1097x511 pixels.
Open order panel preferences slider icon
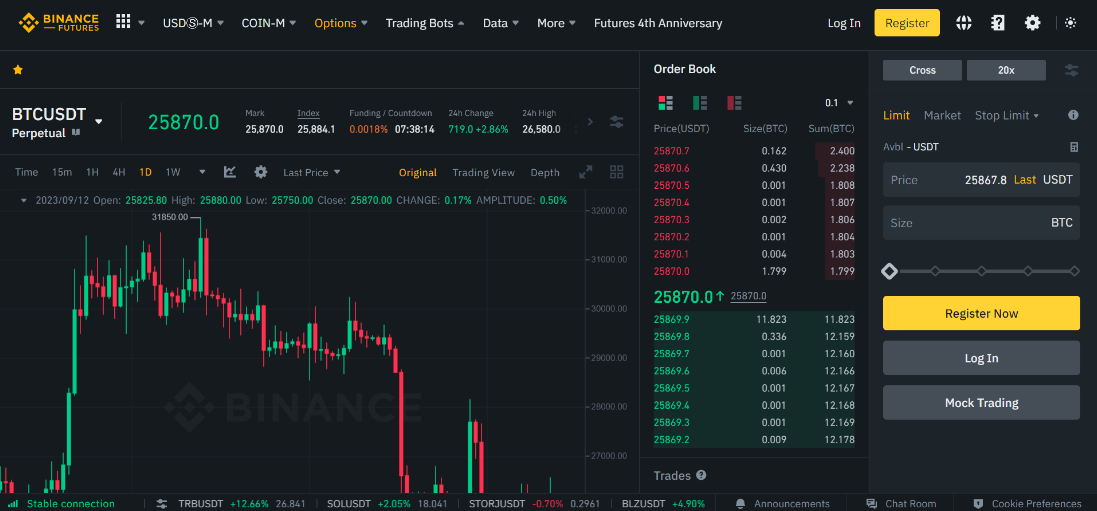(1071, 70)
